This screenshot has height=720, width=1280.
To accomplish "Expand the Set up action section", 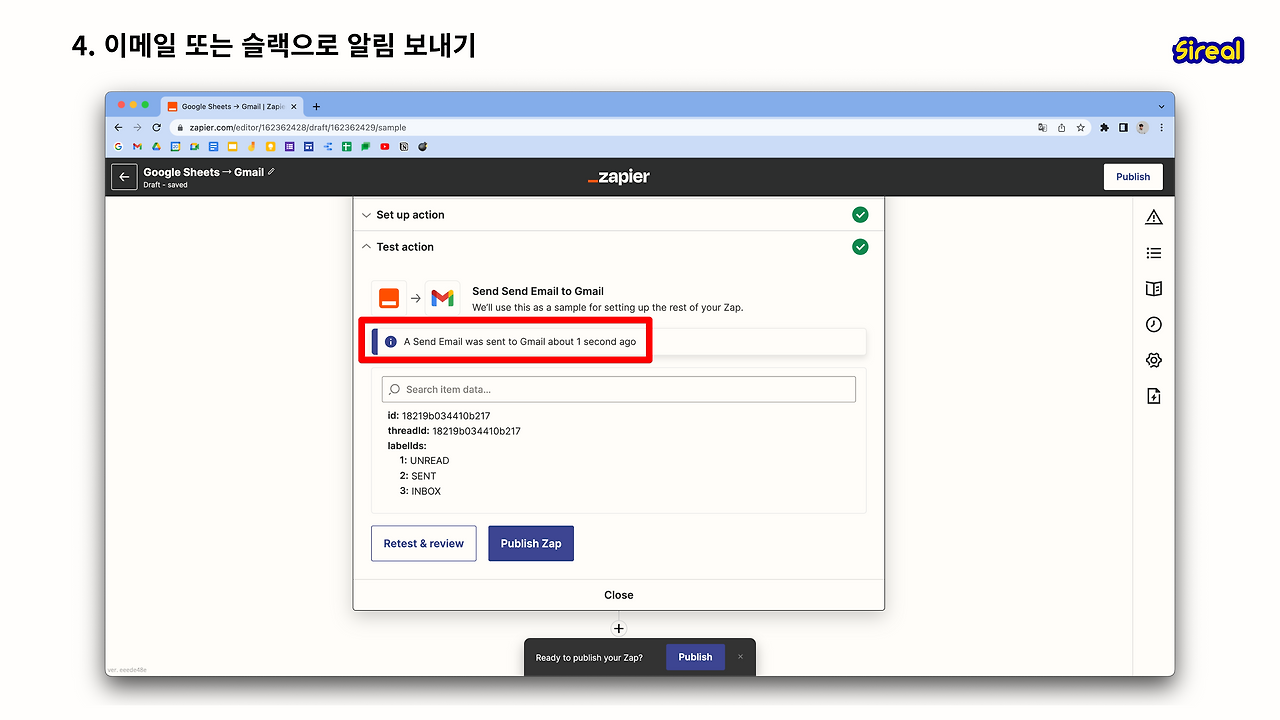I will 619,215.
